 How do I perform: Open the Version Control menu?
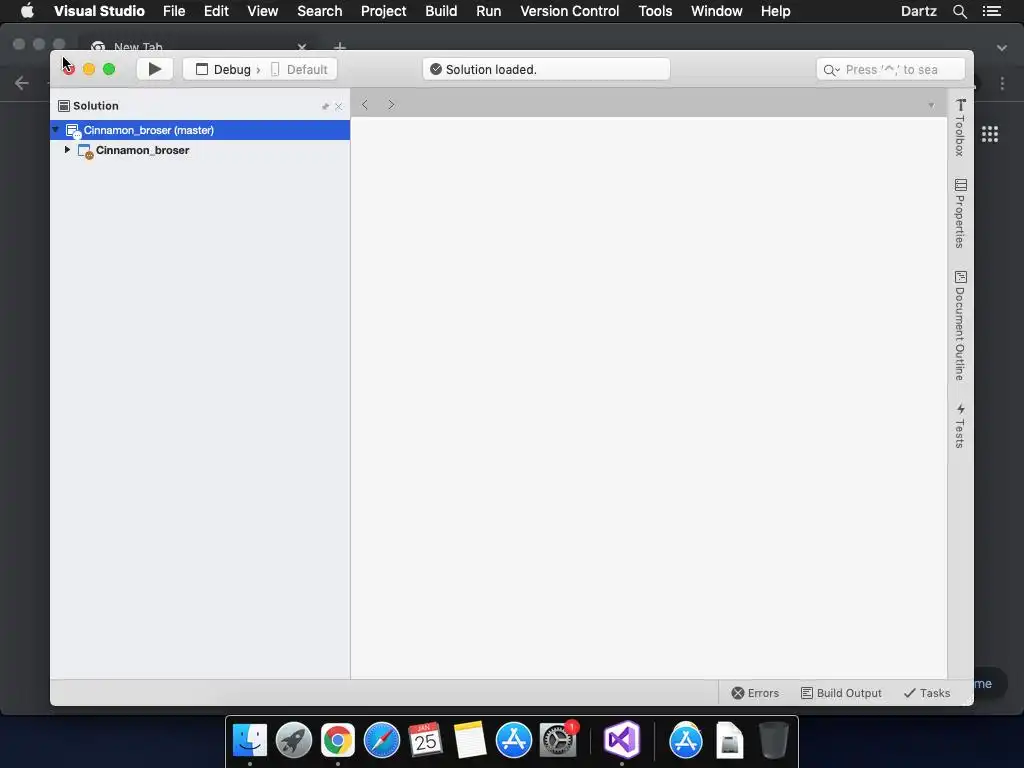(x=569, y=11)
